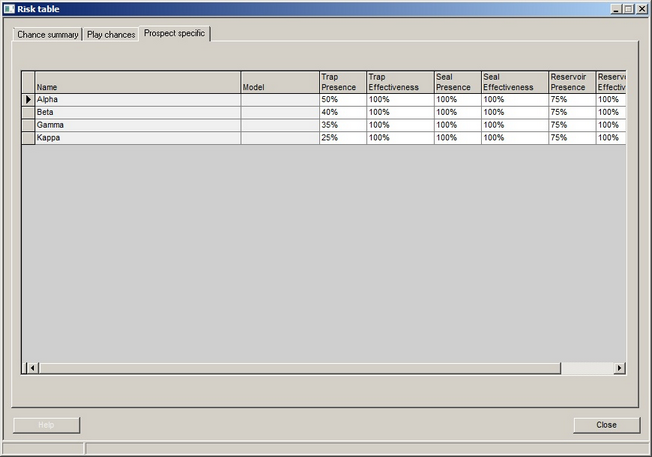Click the Model column header
Screen dimensions: 652x457
[279, 82]
